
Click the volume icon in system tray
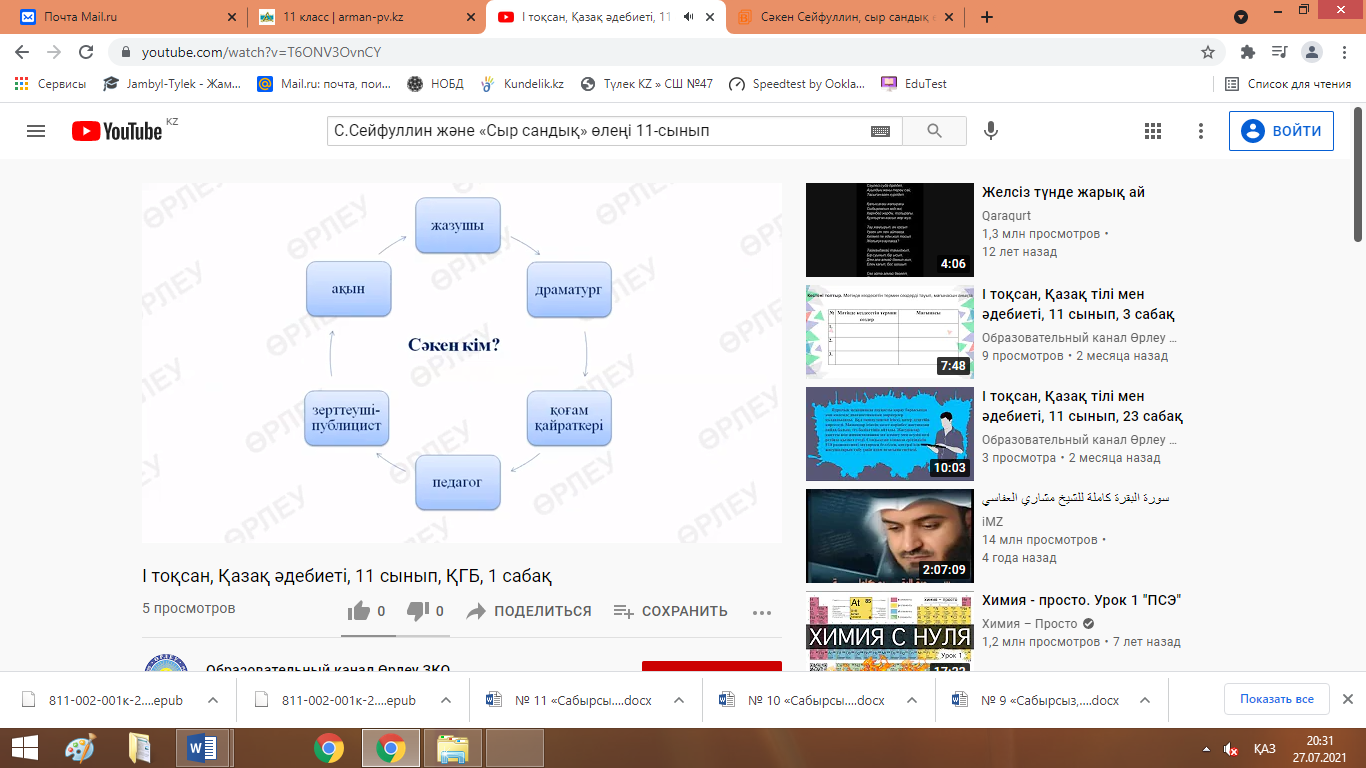pos(1230,749)
